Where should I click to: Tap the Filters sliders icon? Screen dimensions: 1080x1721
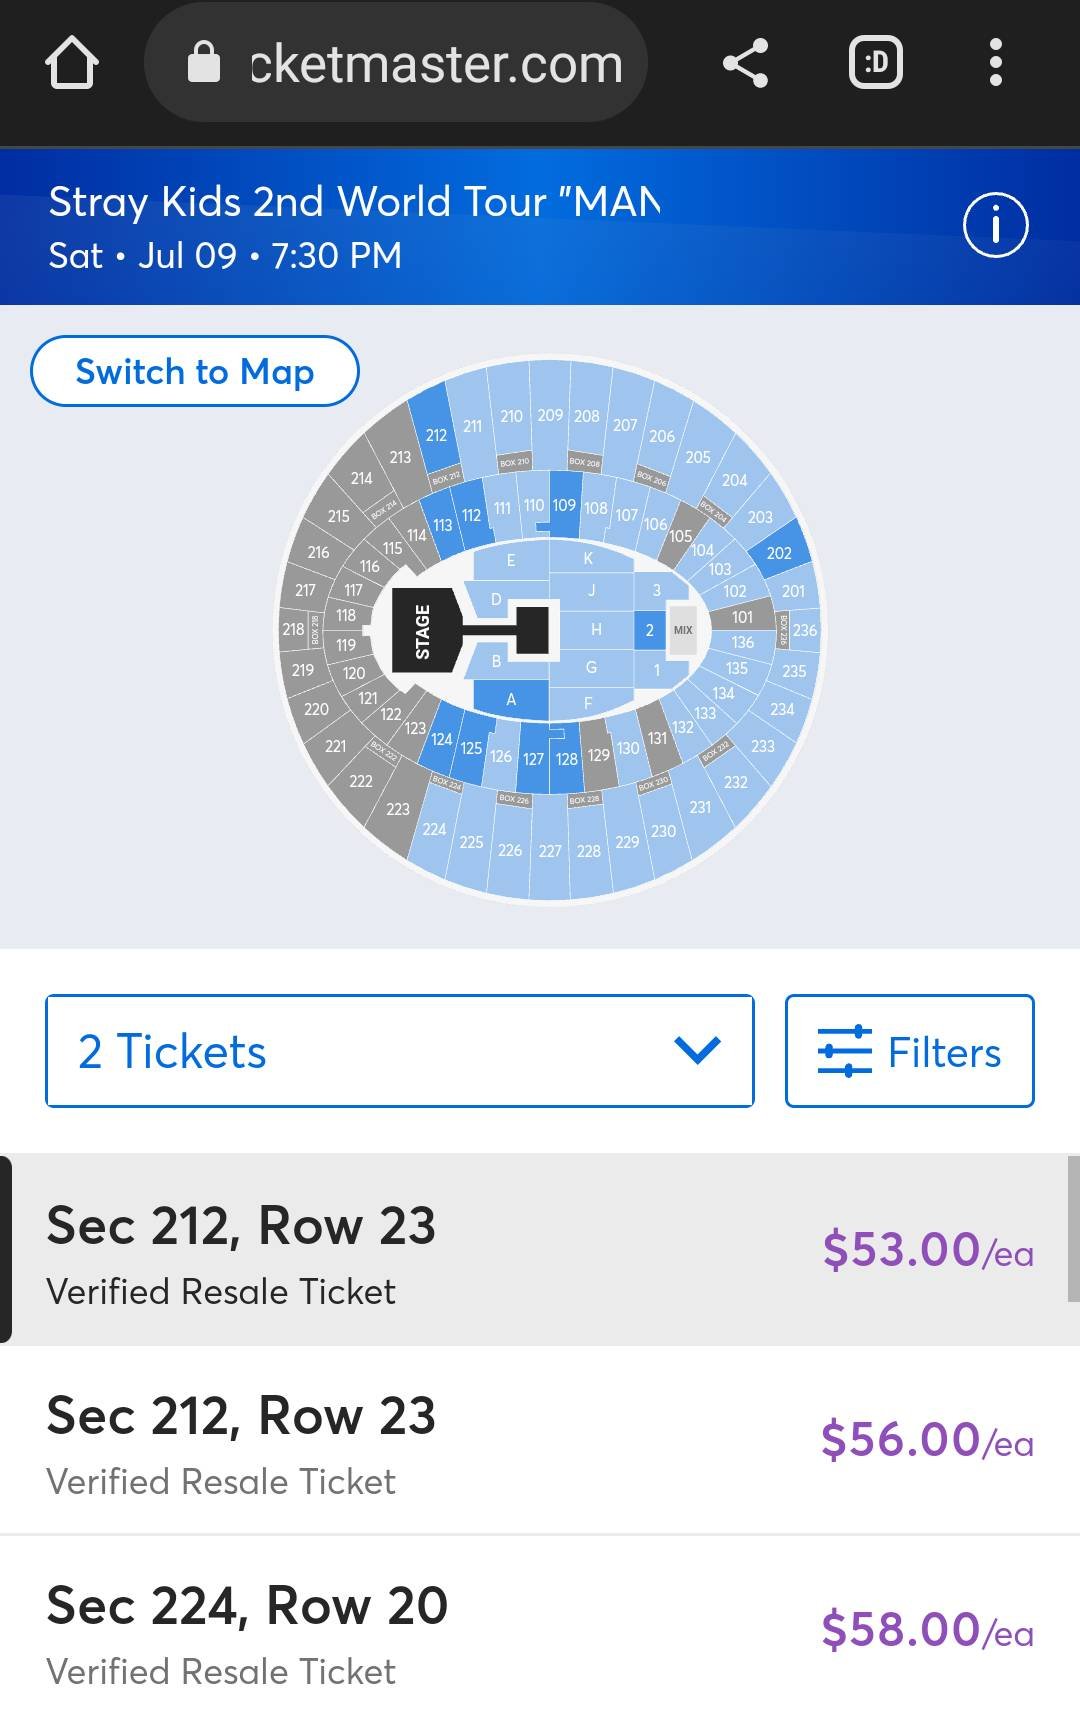click(844, 1051)
